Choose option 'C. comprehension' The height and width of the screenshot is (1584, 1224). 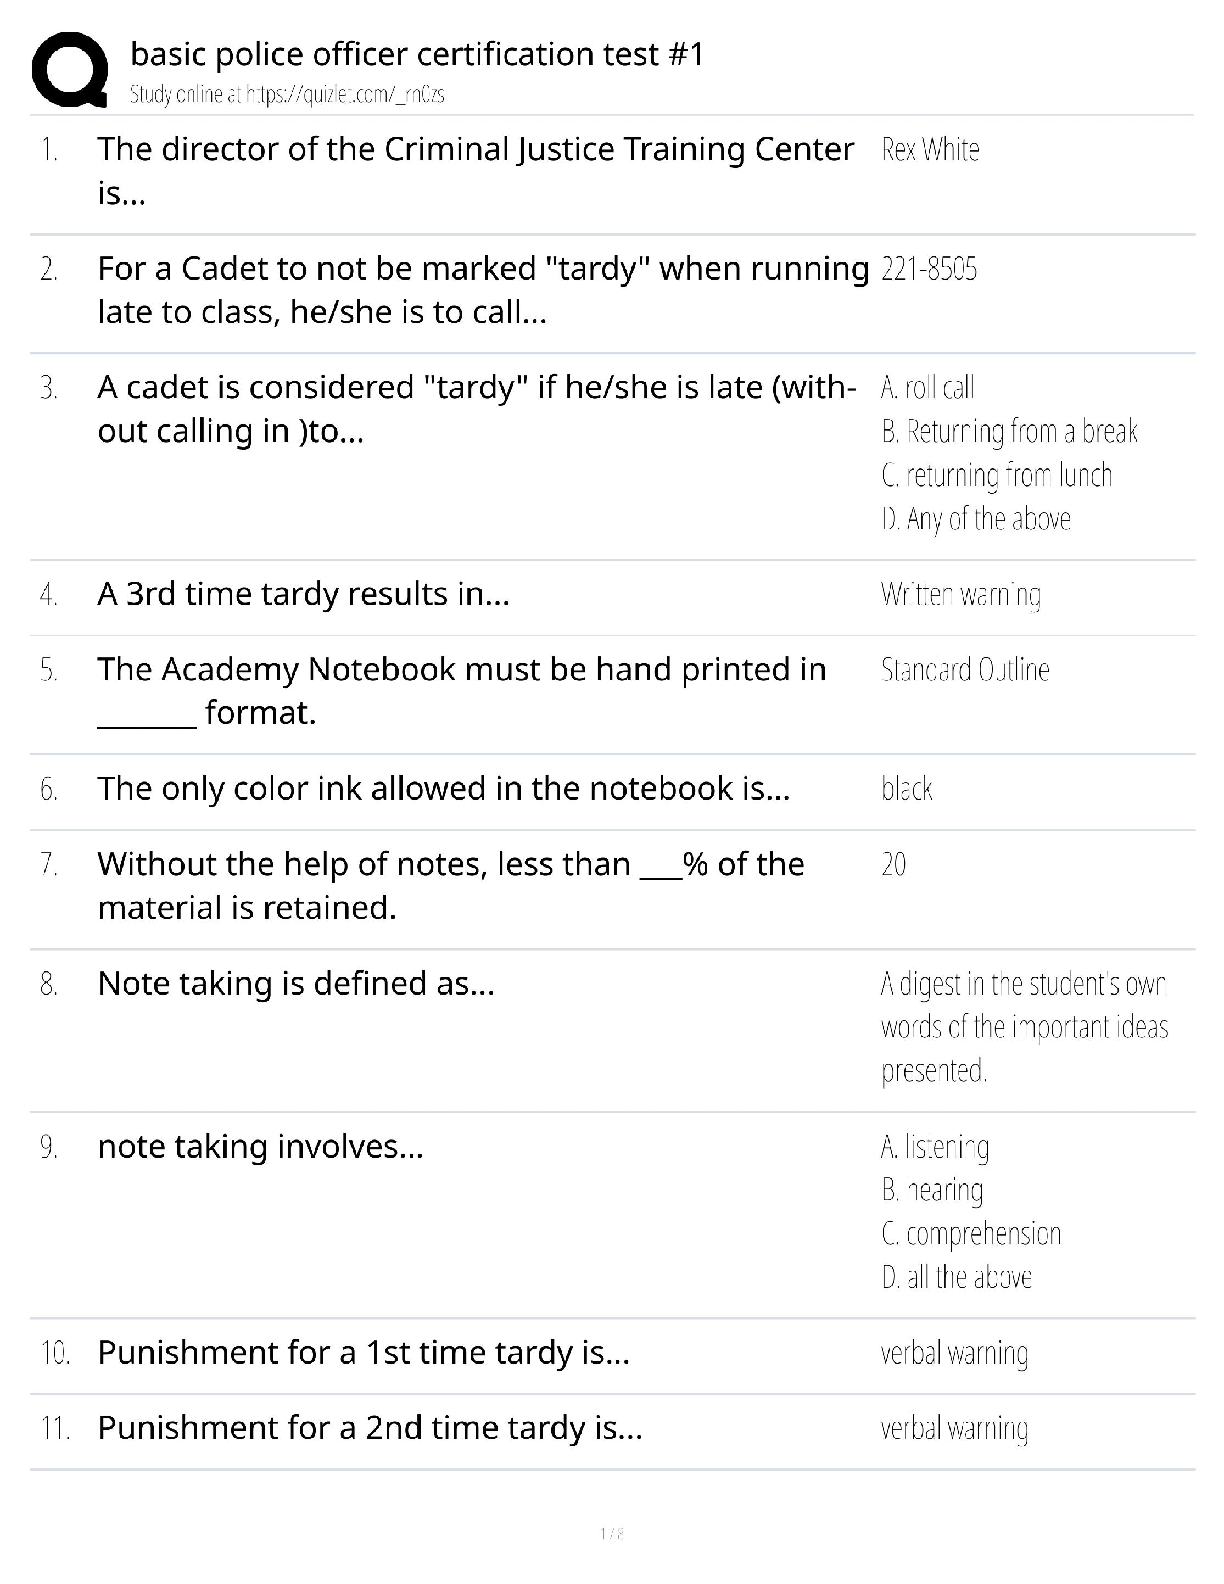[x=971, y=1234]
